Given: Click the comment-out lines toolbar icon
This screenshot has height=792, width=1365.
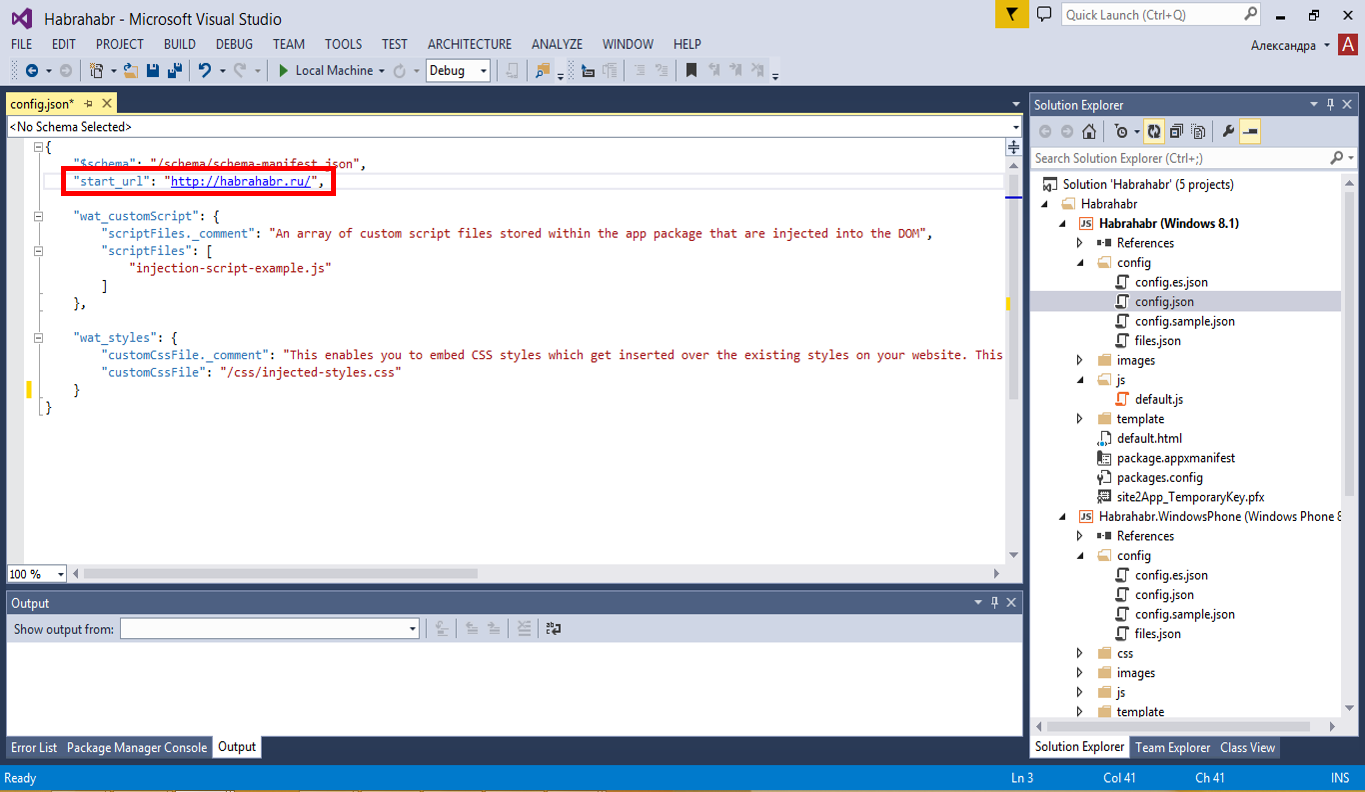Looking at the screenshot, I should click(639, 71).
